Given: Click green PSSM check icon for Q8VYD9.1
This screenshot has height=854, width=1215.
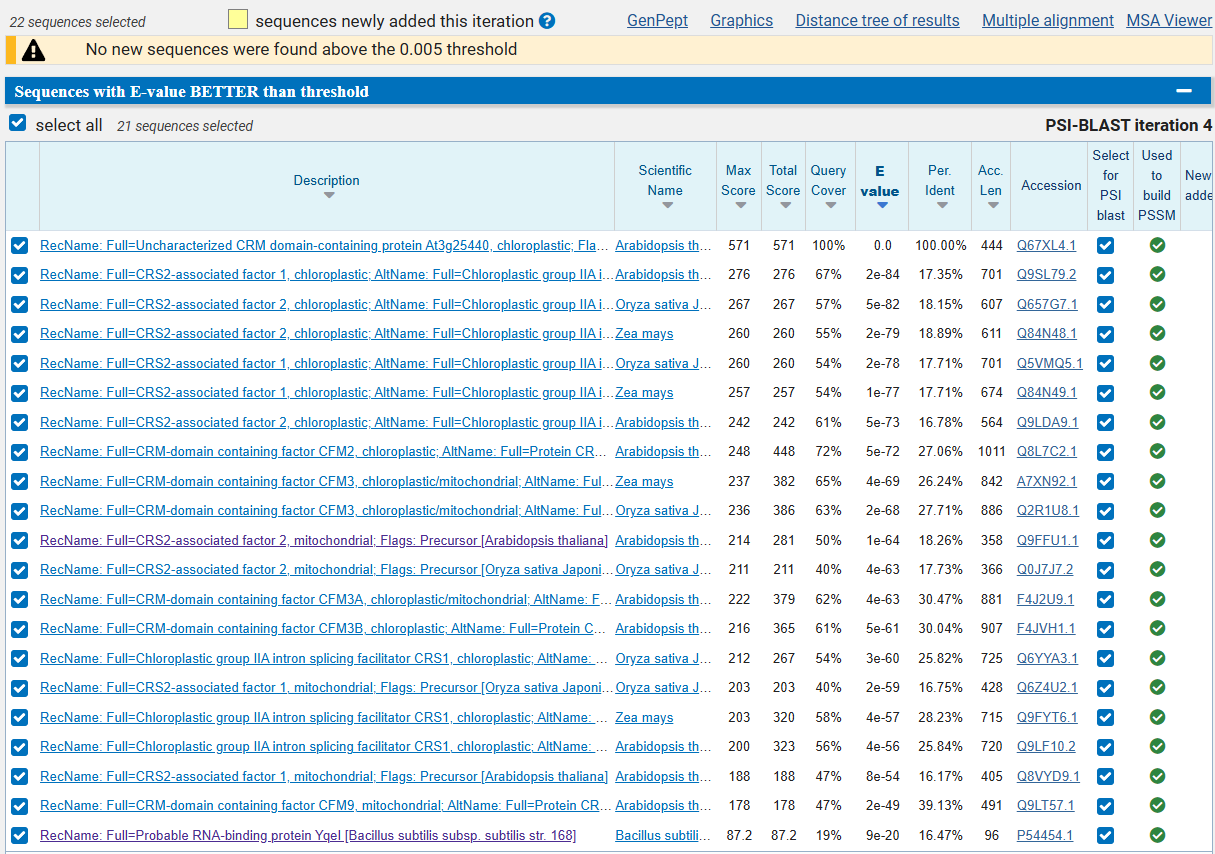Looking at the screenshot, I should (1157, 776).
